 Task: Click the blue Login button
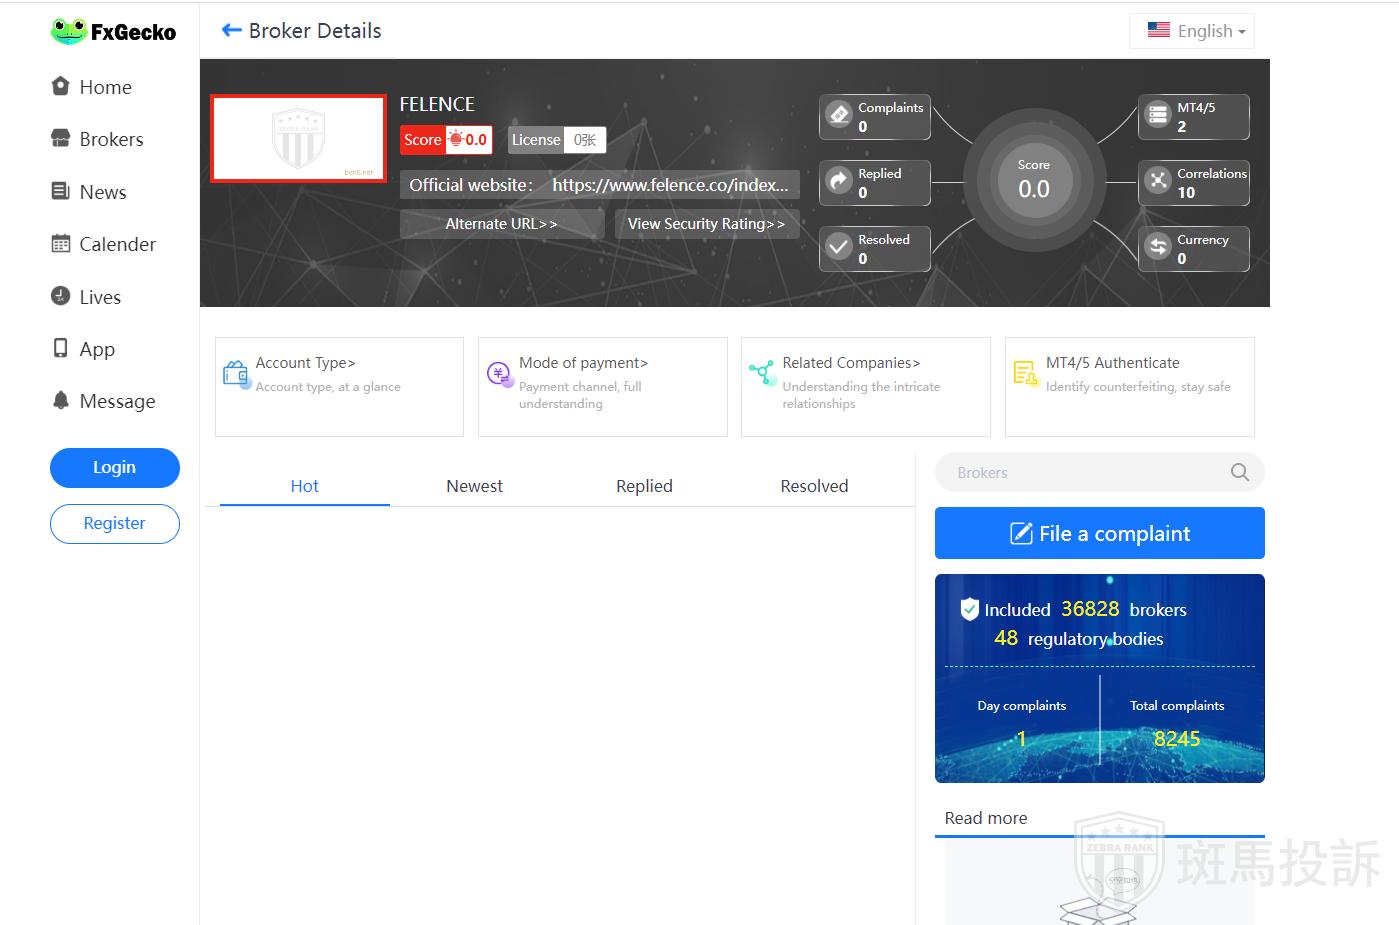[115, 468]
